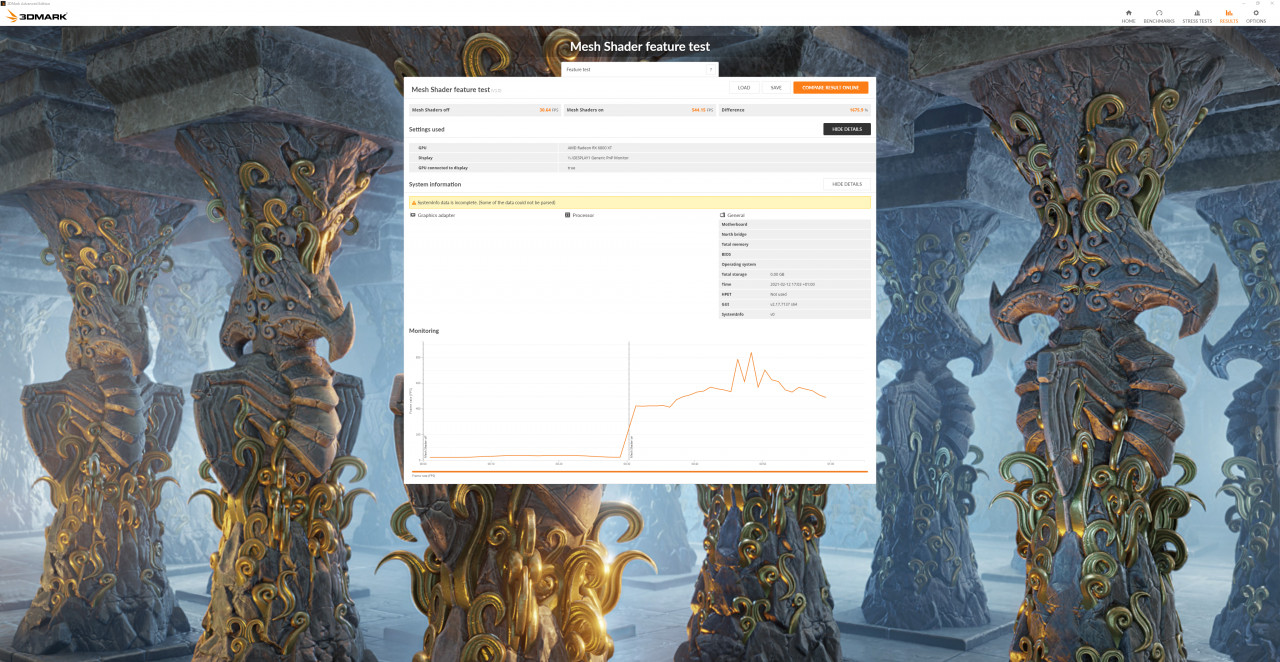The image size is (1280, 662).
Task: Select the Results tab
Action: pos(1228,16)
